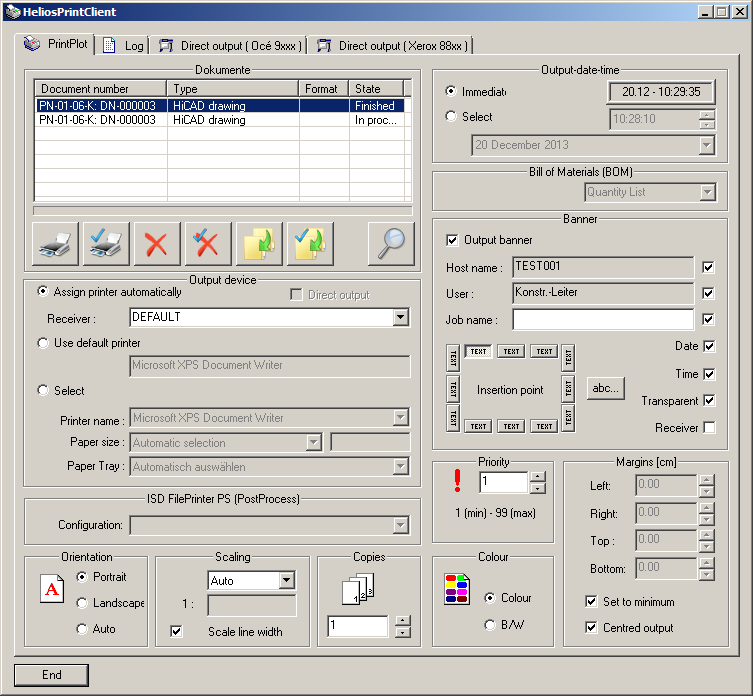Select the B/W colour radio button
This screenshot has width=753, height=696.
click(x=489, y=624)
